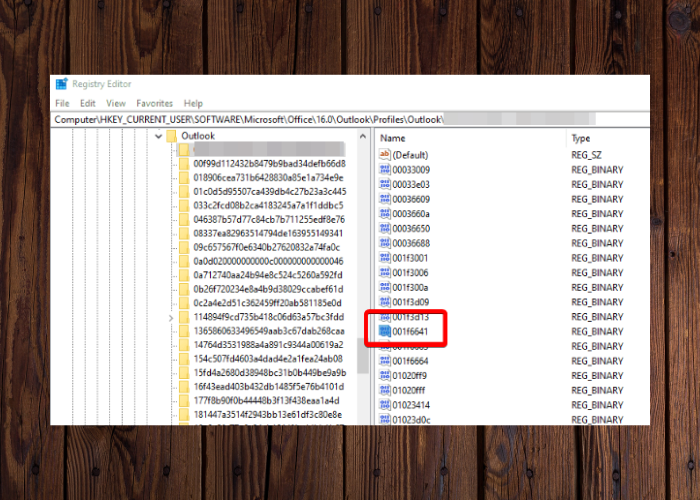Click binary icon of value 001f3d09
Viewport: 700px width, 500px height.
click(384, 302)
